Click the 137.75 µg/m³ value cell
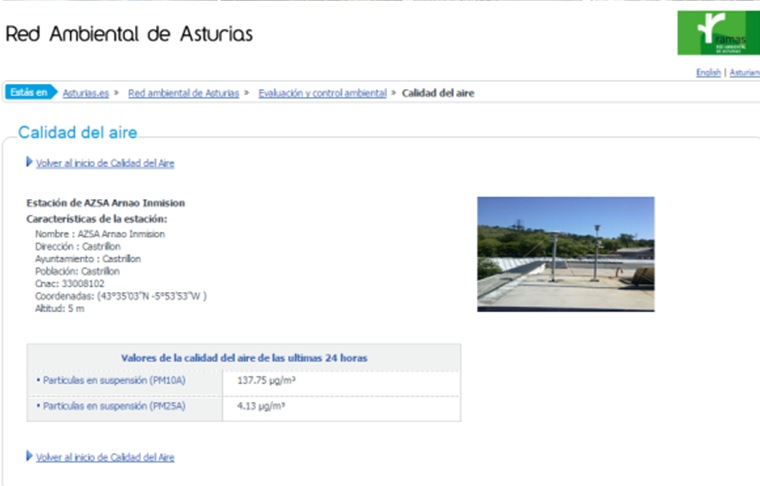The width and height of the screenshot is (760, 486). tap(266, 381)
